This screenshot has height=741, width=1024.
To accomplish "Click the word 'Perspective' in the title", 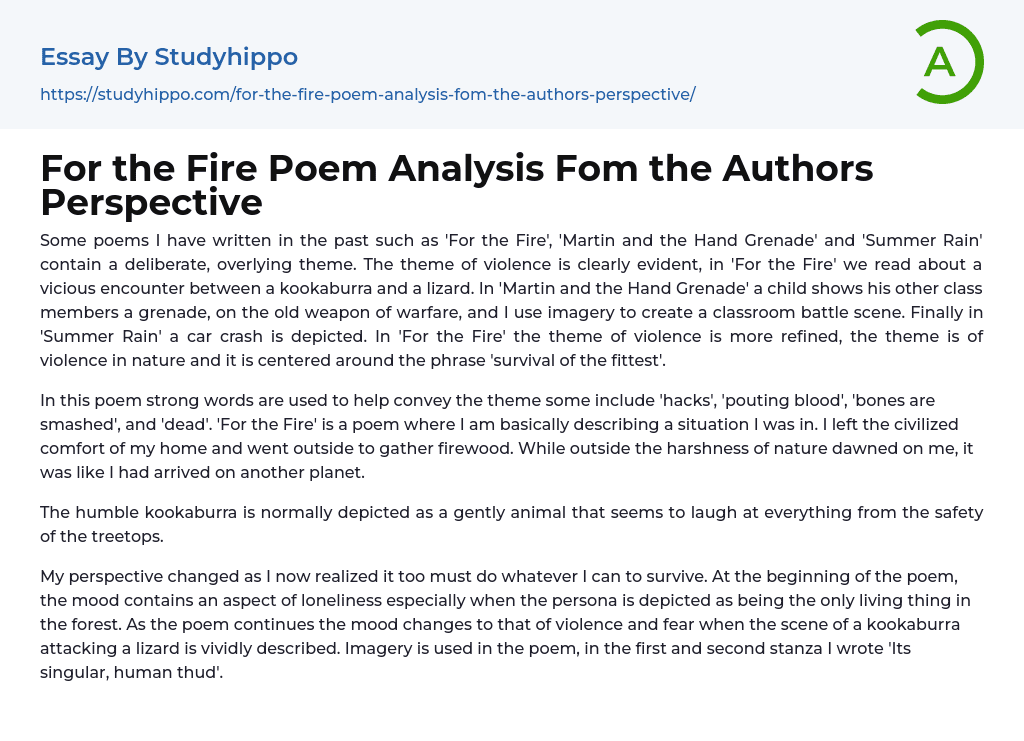I will [151, 203].
